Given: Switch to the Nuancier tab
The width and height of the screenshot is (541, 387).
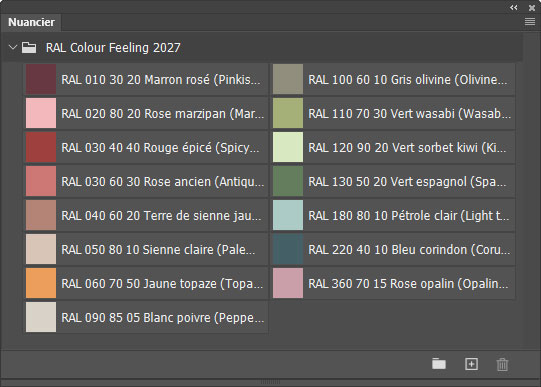Looking at the screenshot, I should (x=31, y=22).
